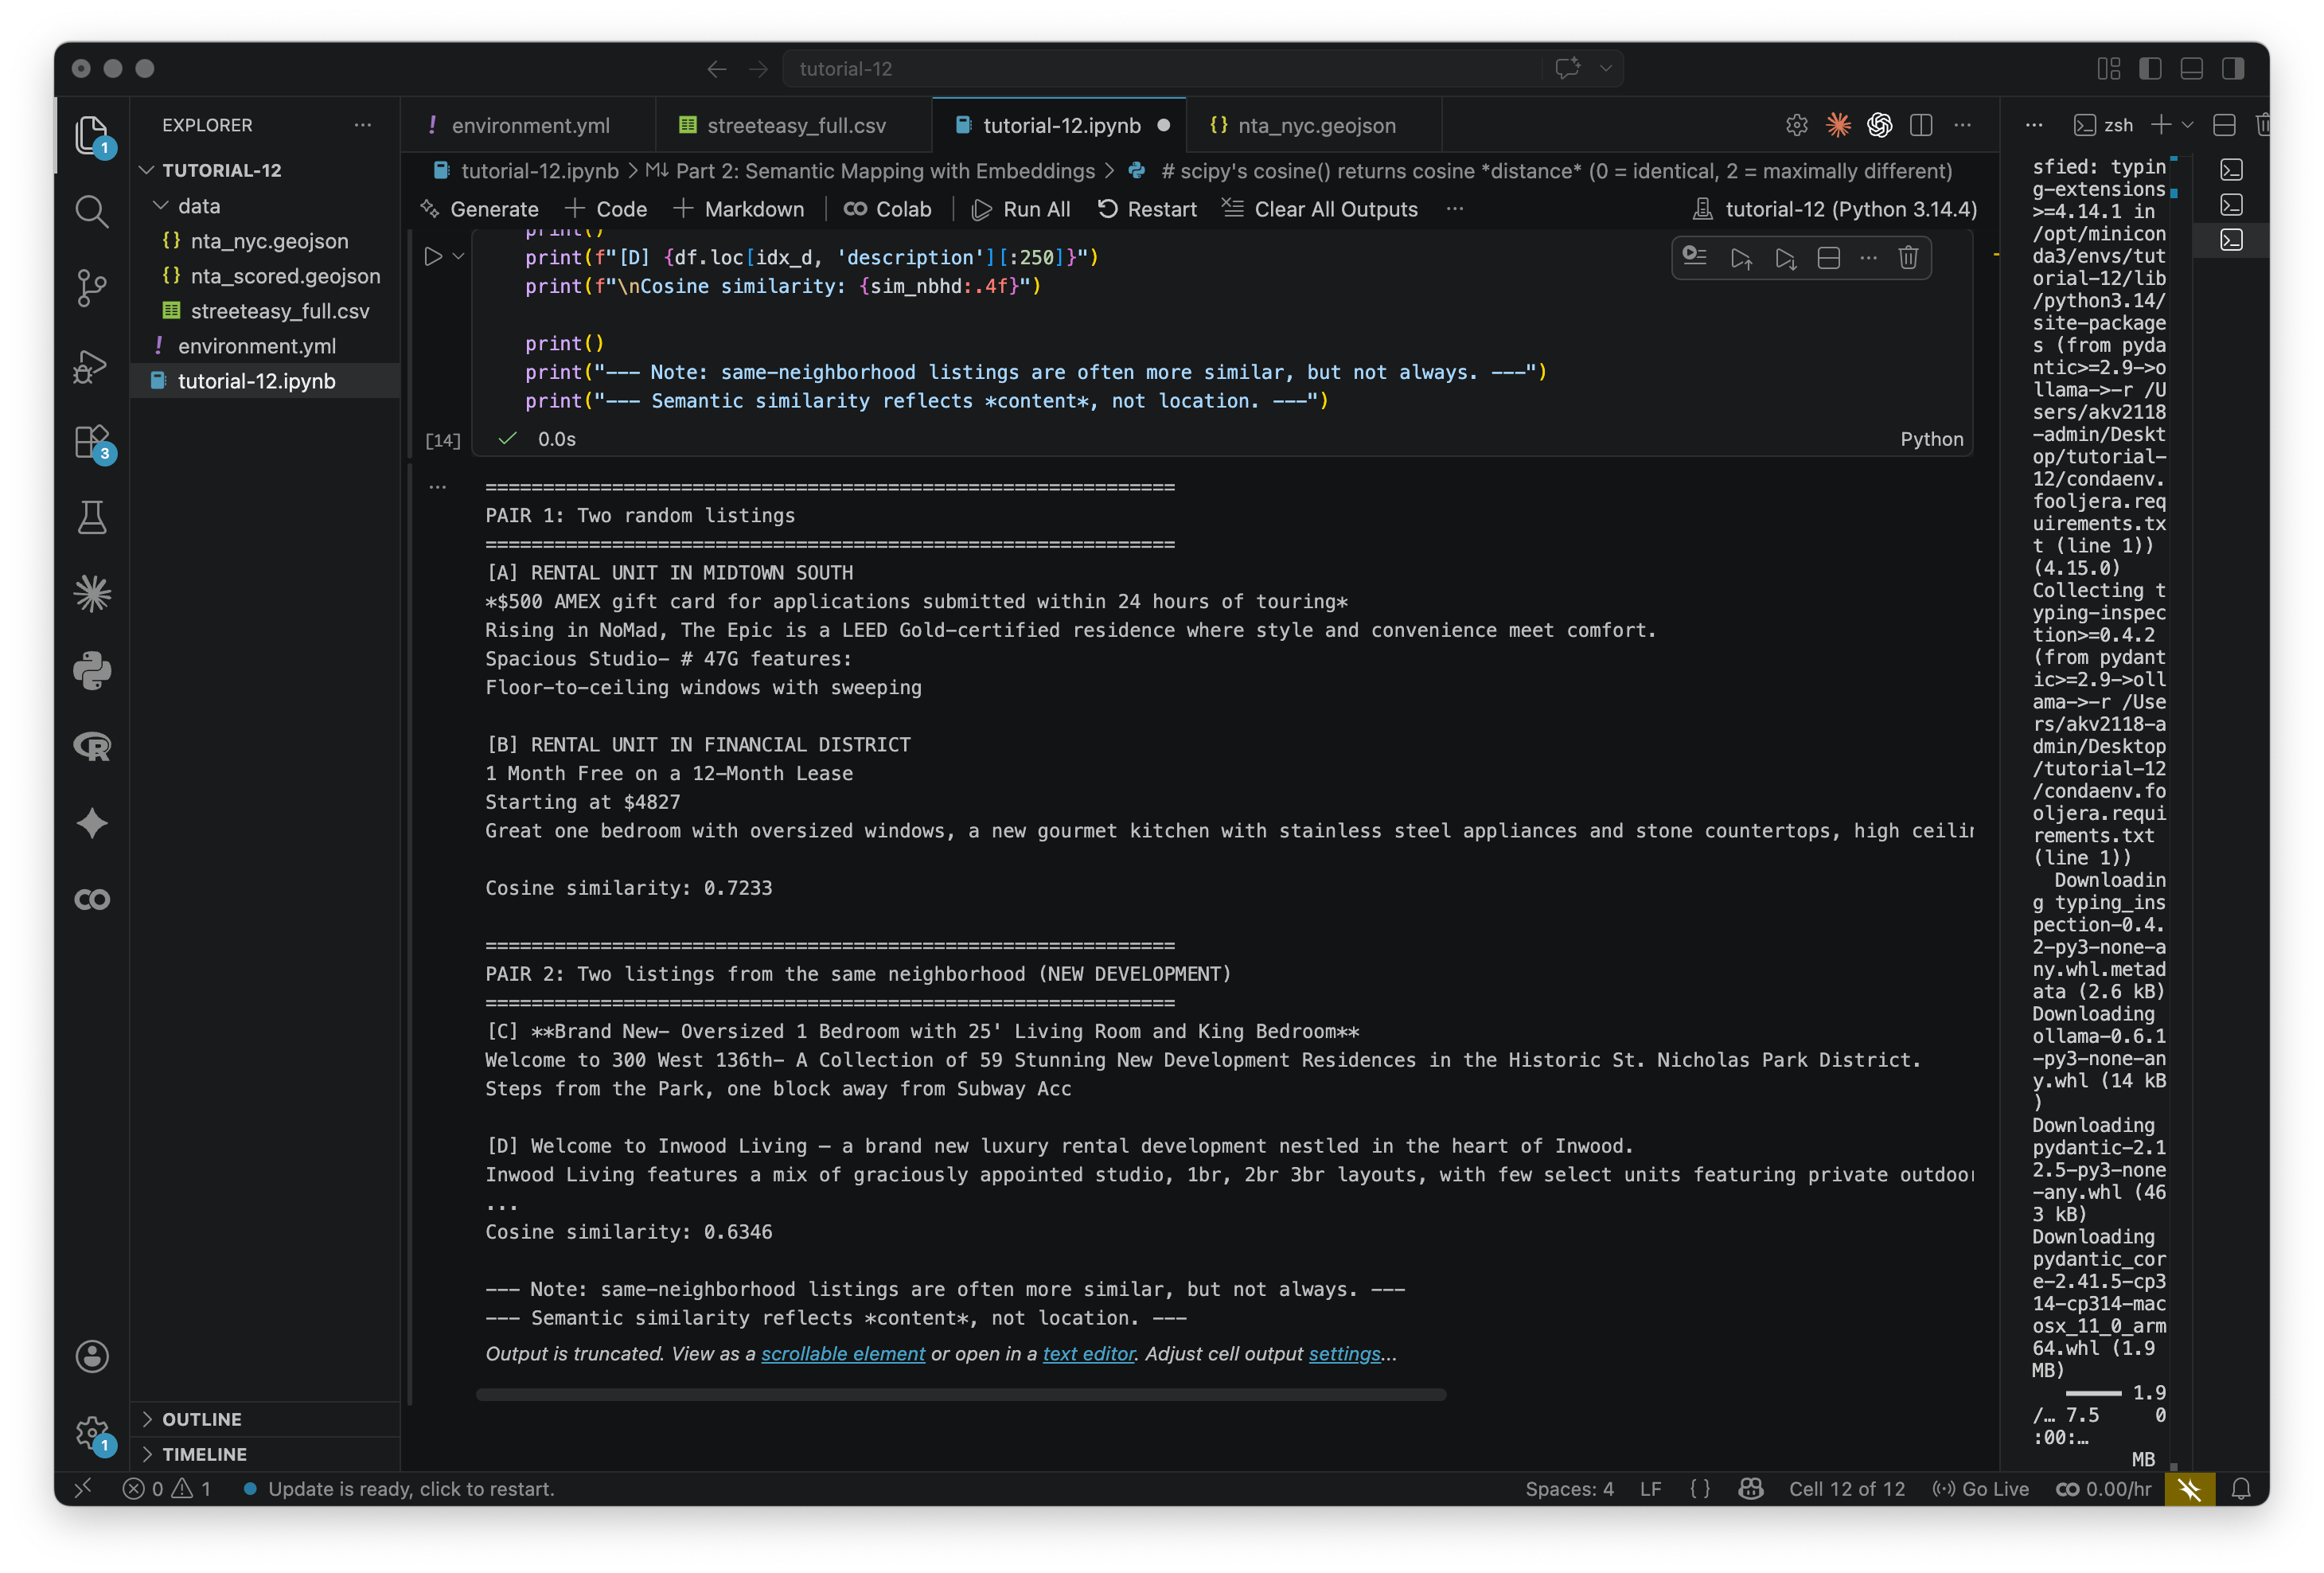Image resolution: width=2324 pixels, height=1573 pixels.
Task: Switch to nta_nyc.geojson tab
Action: click(x=1316, y=125)
